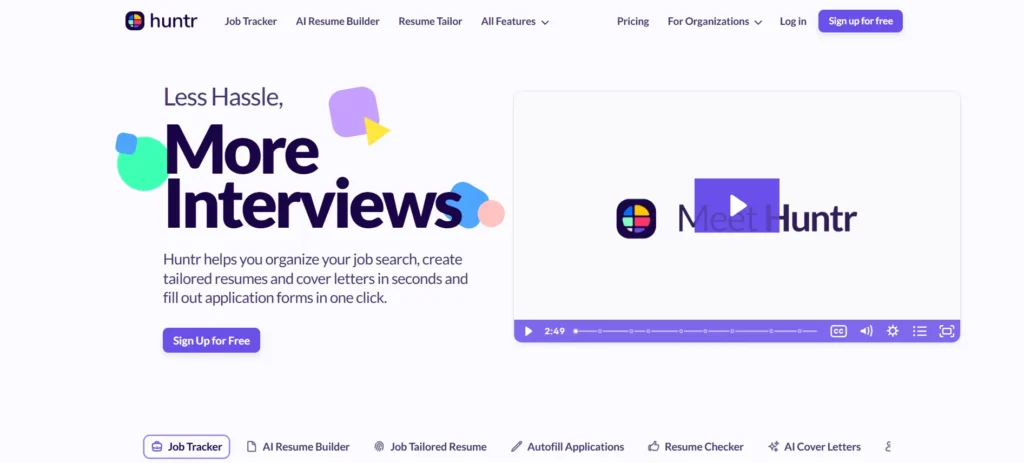Open the AI Resume Builder nav link

(338, 22)
